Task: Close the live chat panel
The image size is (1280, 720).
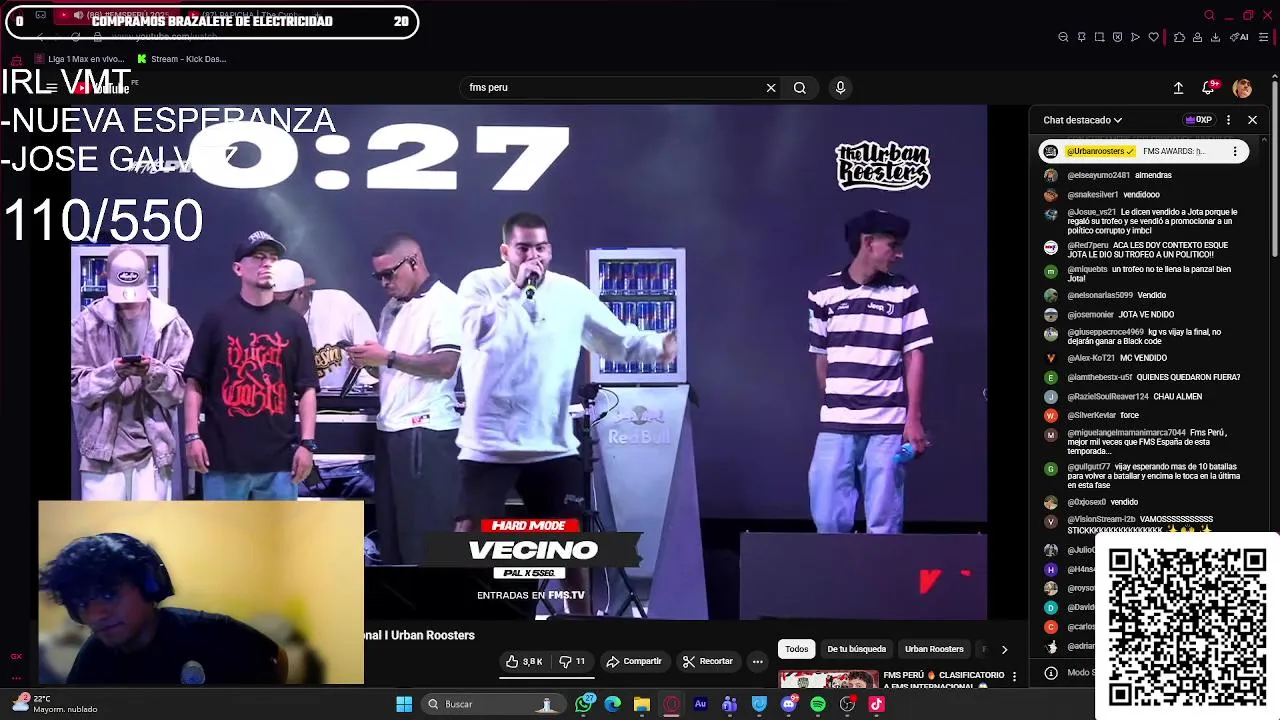Action: 1252,120
